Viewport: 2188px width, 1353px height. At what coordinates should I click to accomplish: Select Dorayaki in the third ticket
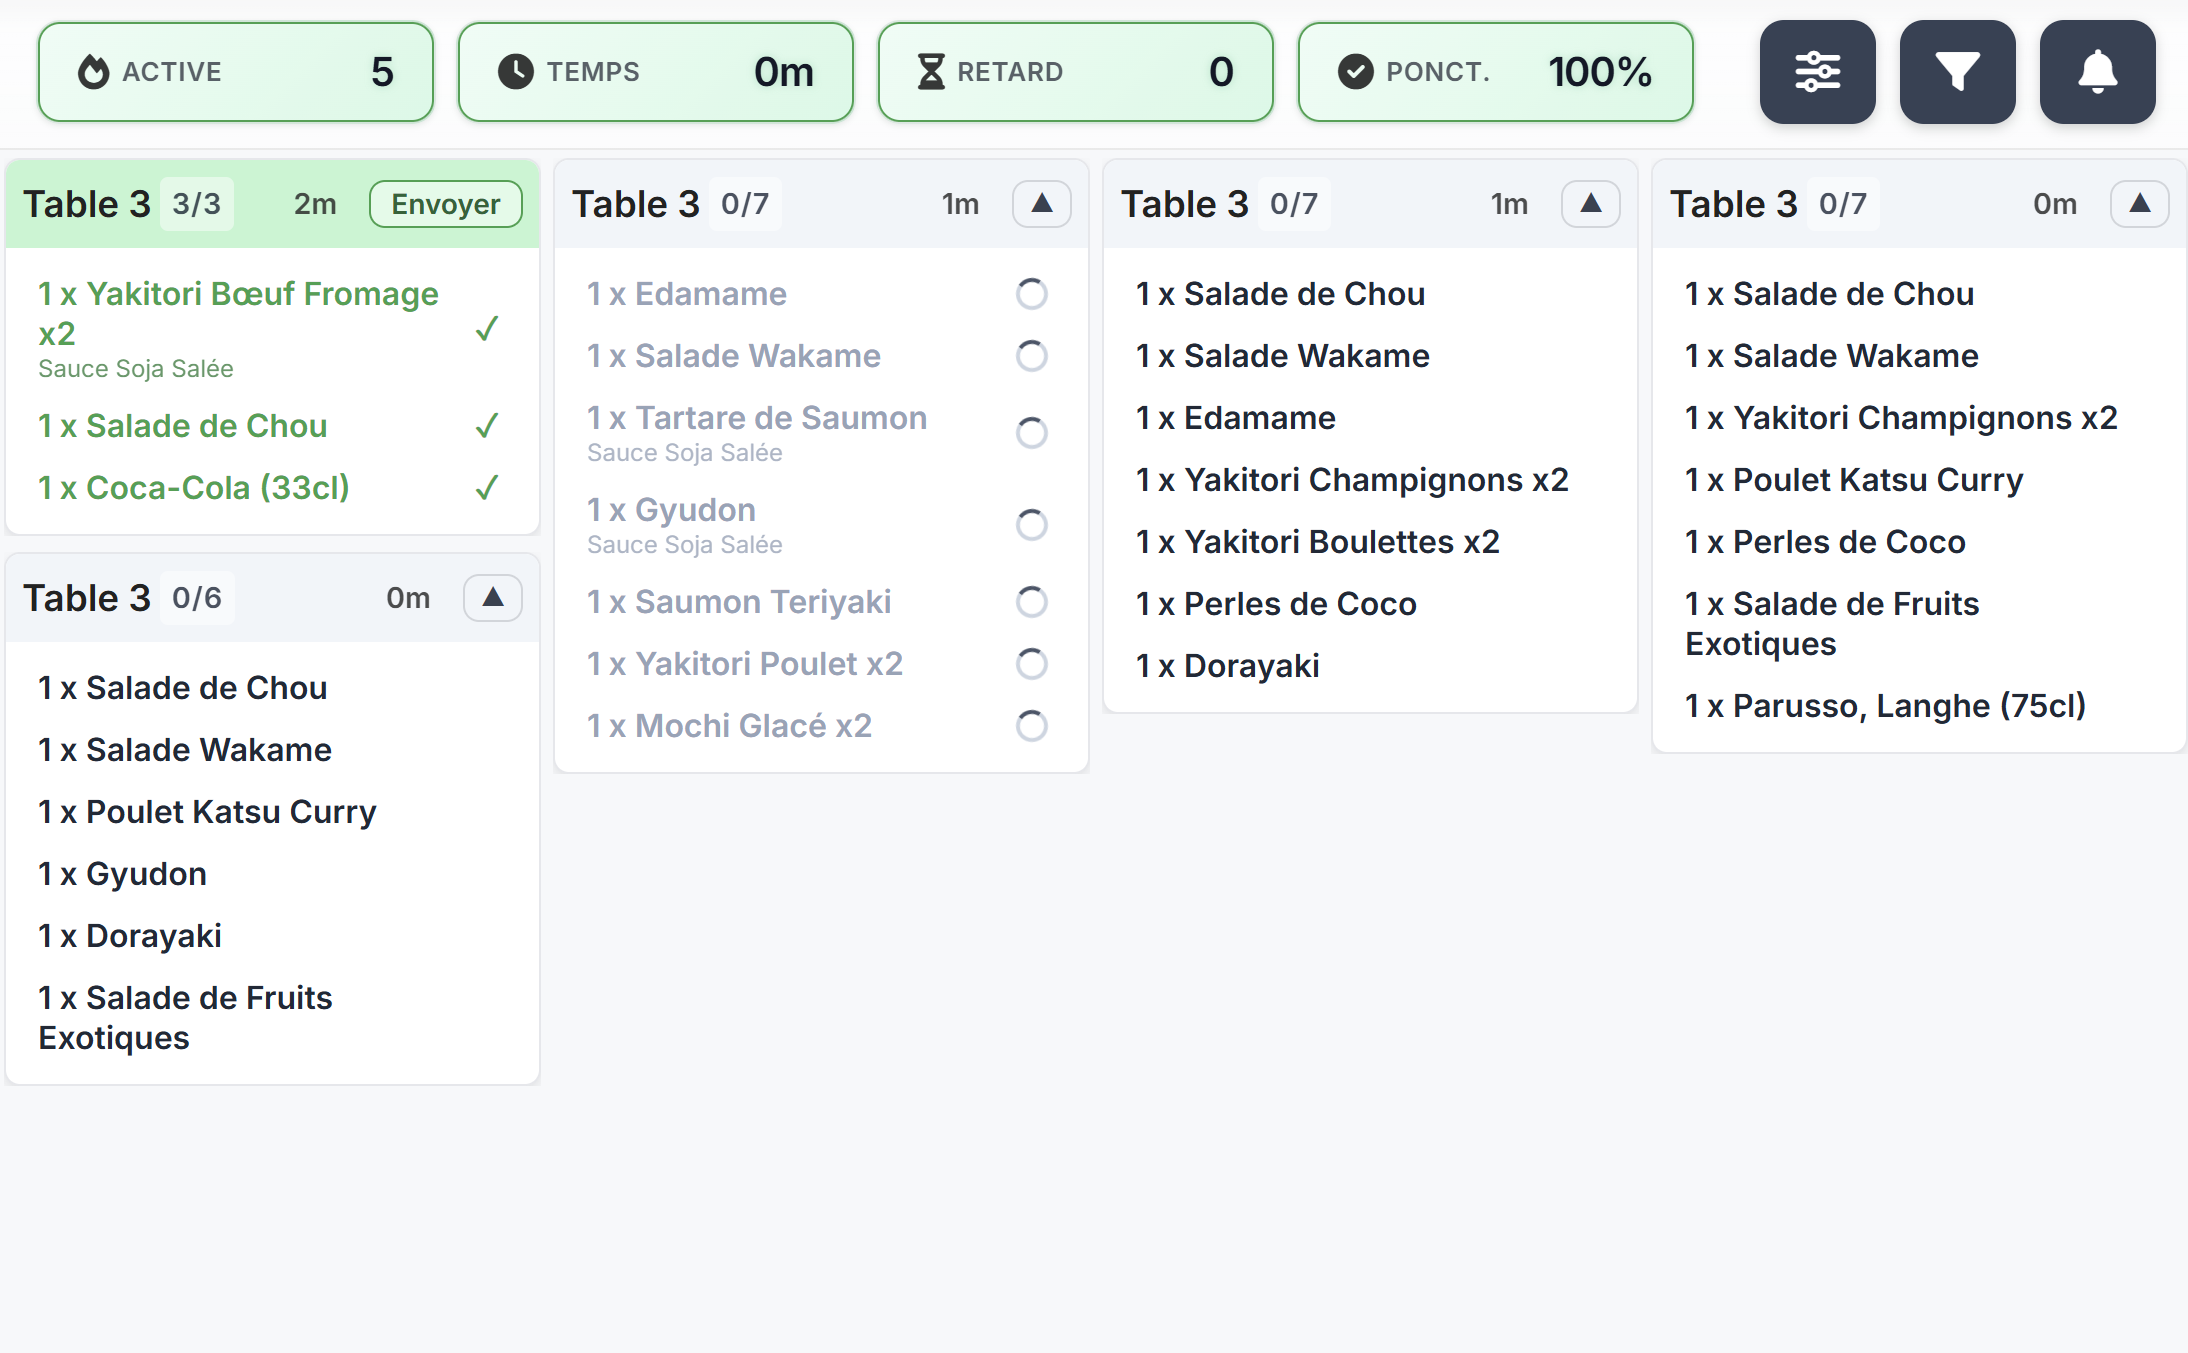coord(1228,665)
